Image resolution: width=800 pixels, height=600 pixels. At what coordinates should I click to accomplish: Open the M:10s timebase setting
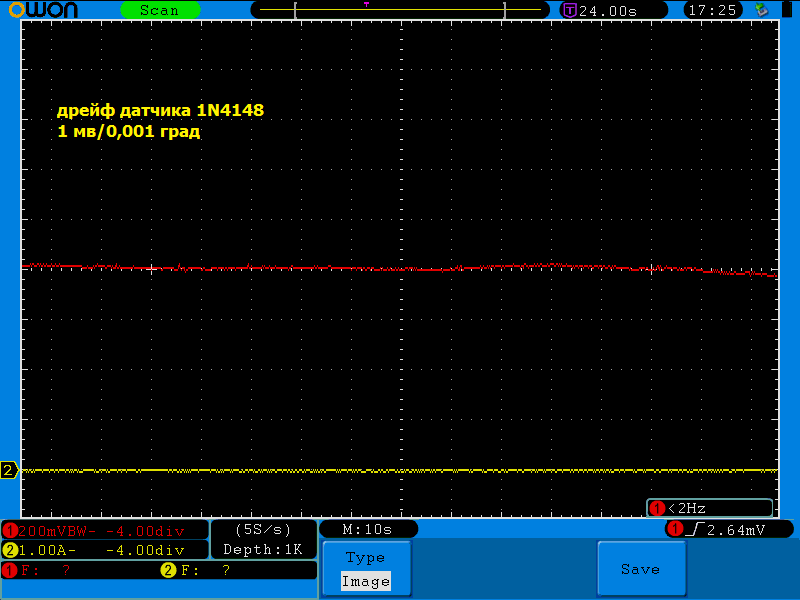tap(367, 529)
